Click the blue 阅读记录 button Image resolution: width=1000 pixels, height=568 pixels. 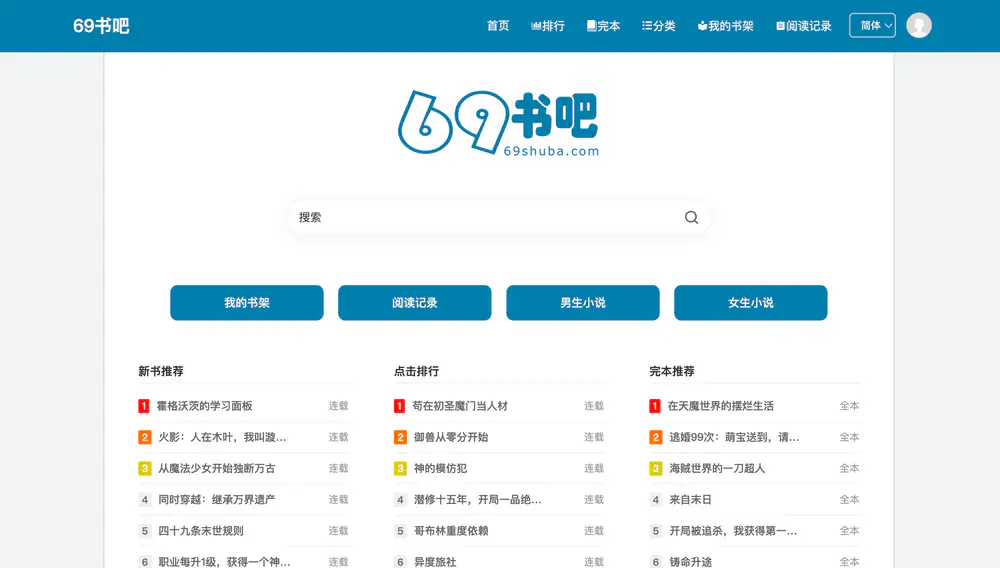click(x=415, y=303)
